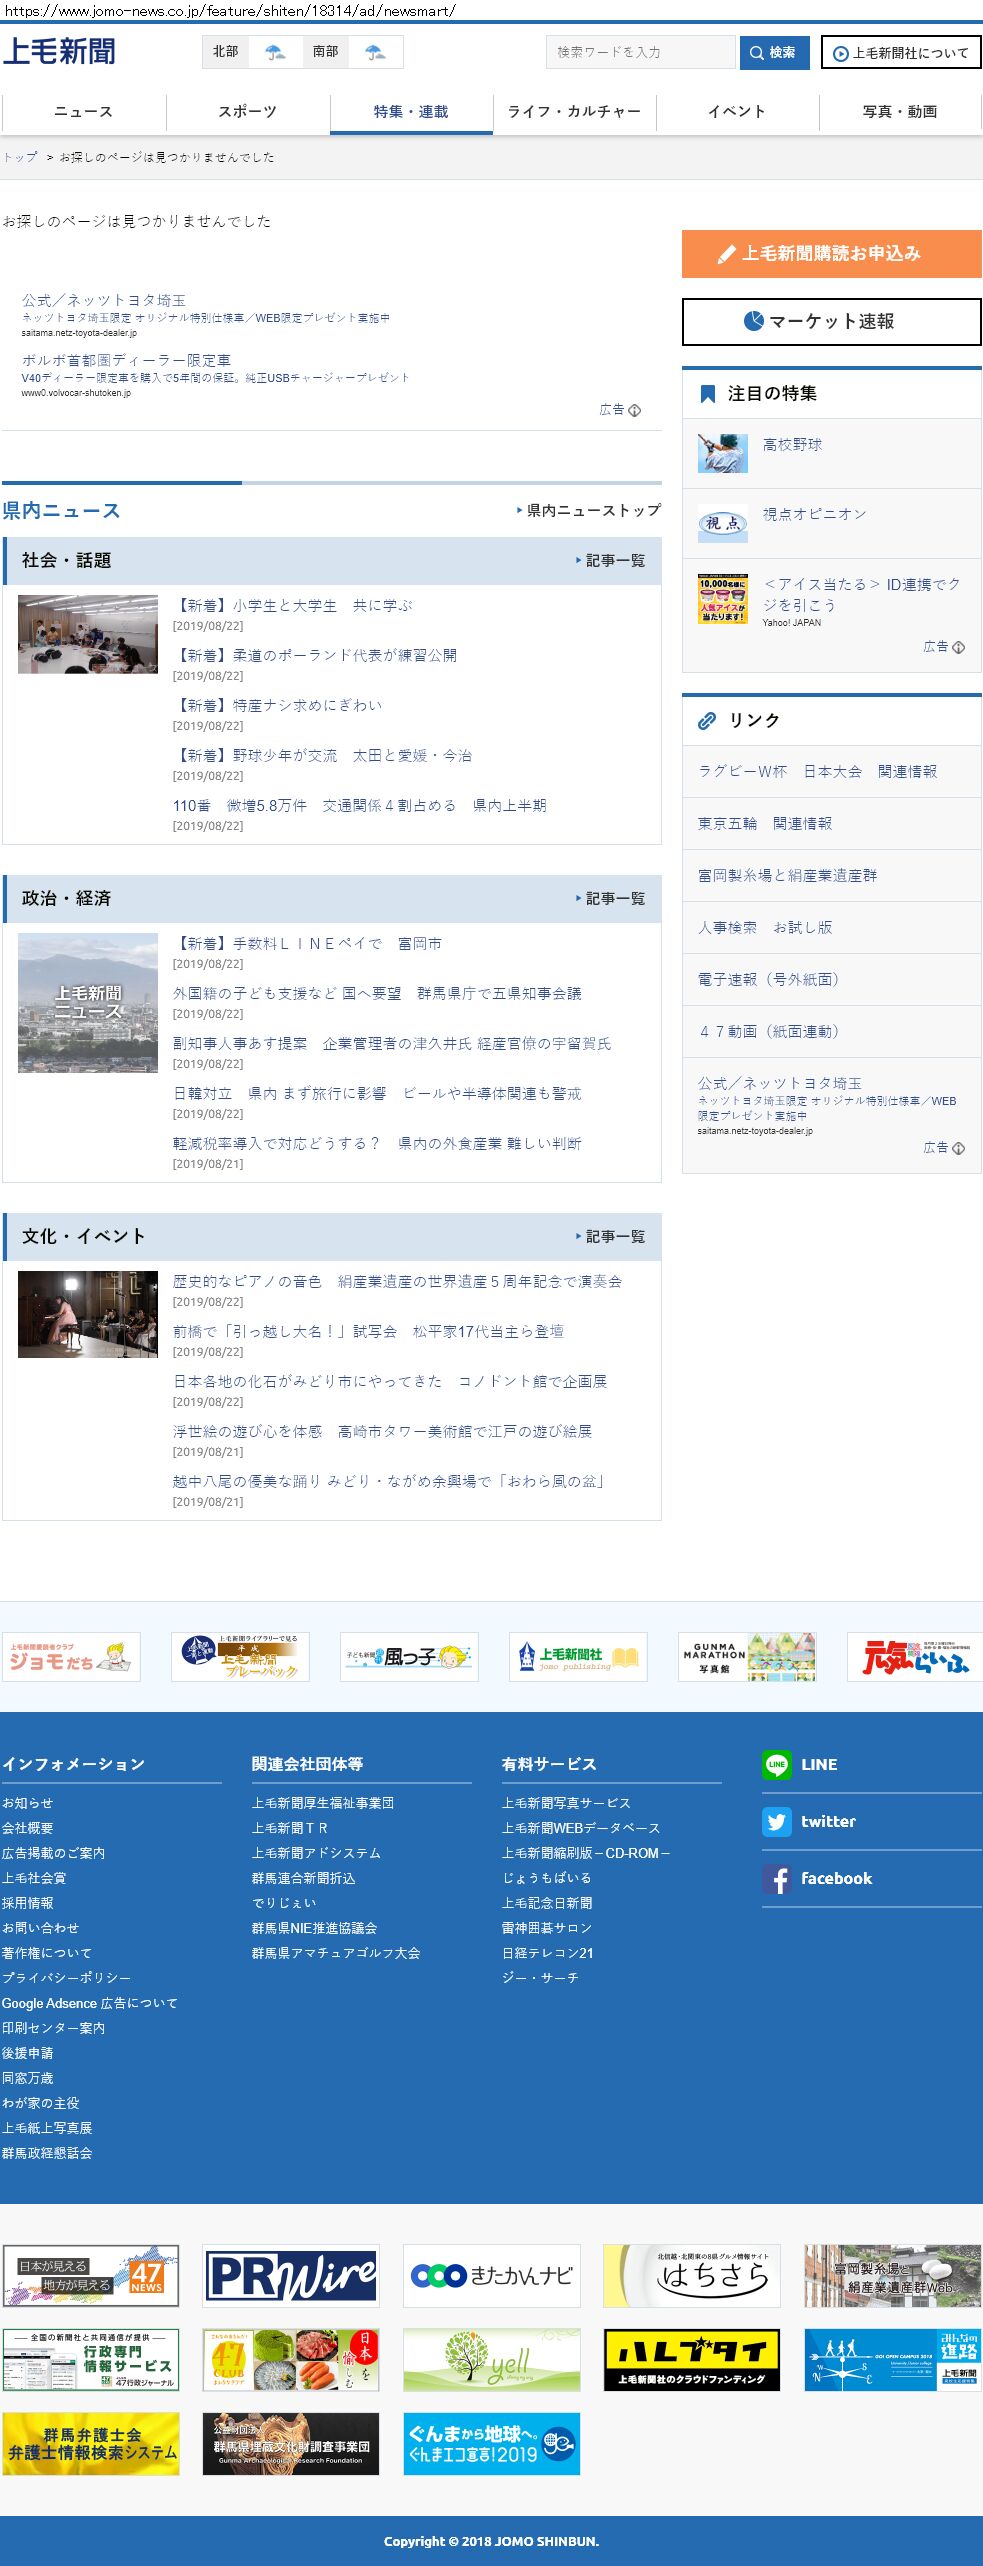Click the 上毛新聞購読お申込み orange button
This screenshot has height=2566, width=983.
pos(831,254)
